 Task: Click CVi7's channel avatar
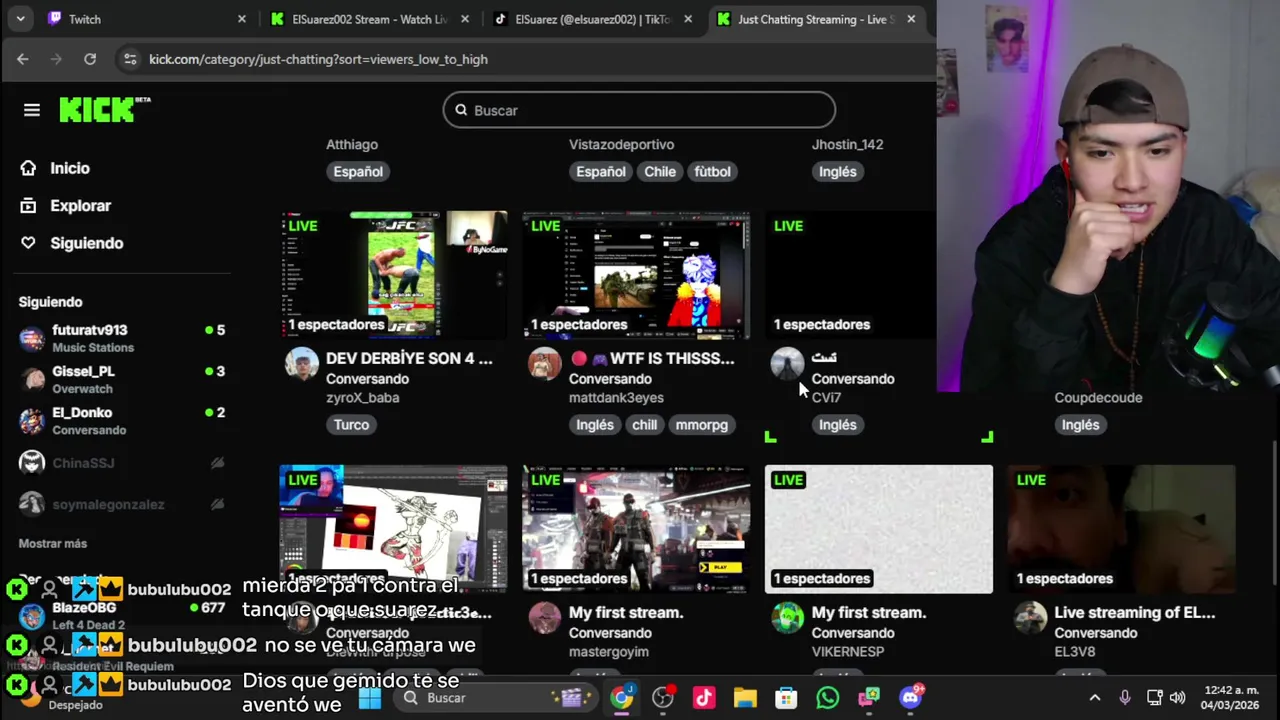click(x=787, y=364)
